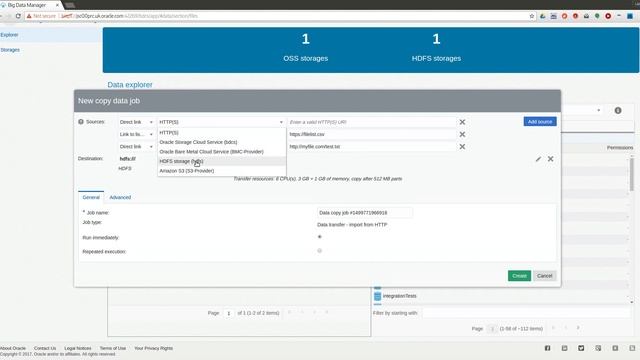Open the first Direct link type dropdown
The height and width of the screenshot is (360, 640).
coord(136,122)
